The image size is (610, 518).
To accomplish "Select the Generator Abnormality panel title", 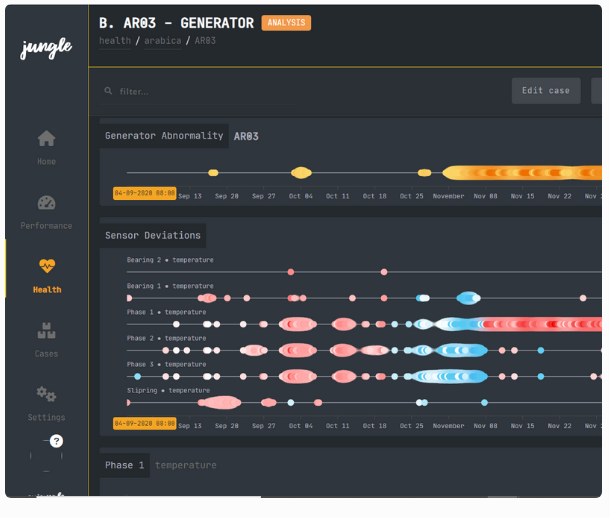I will click(164, 136).
